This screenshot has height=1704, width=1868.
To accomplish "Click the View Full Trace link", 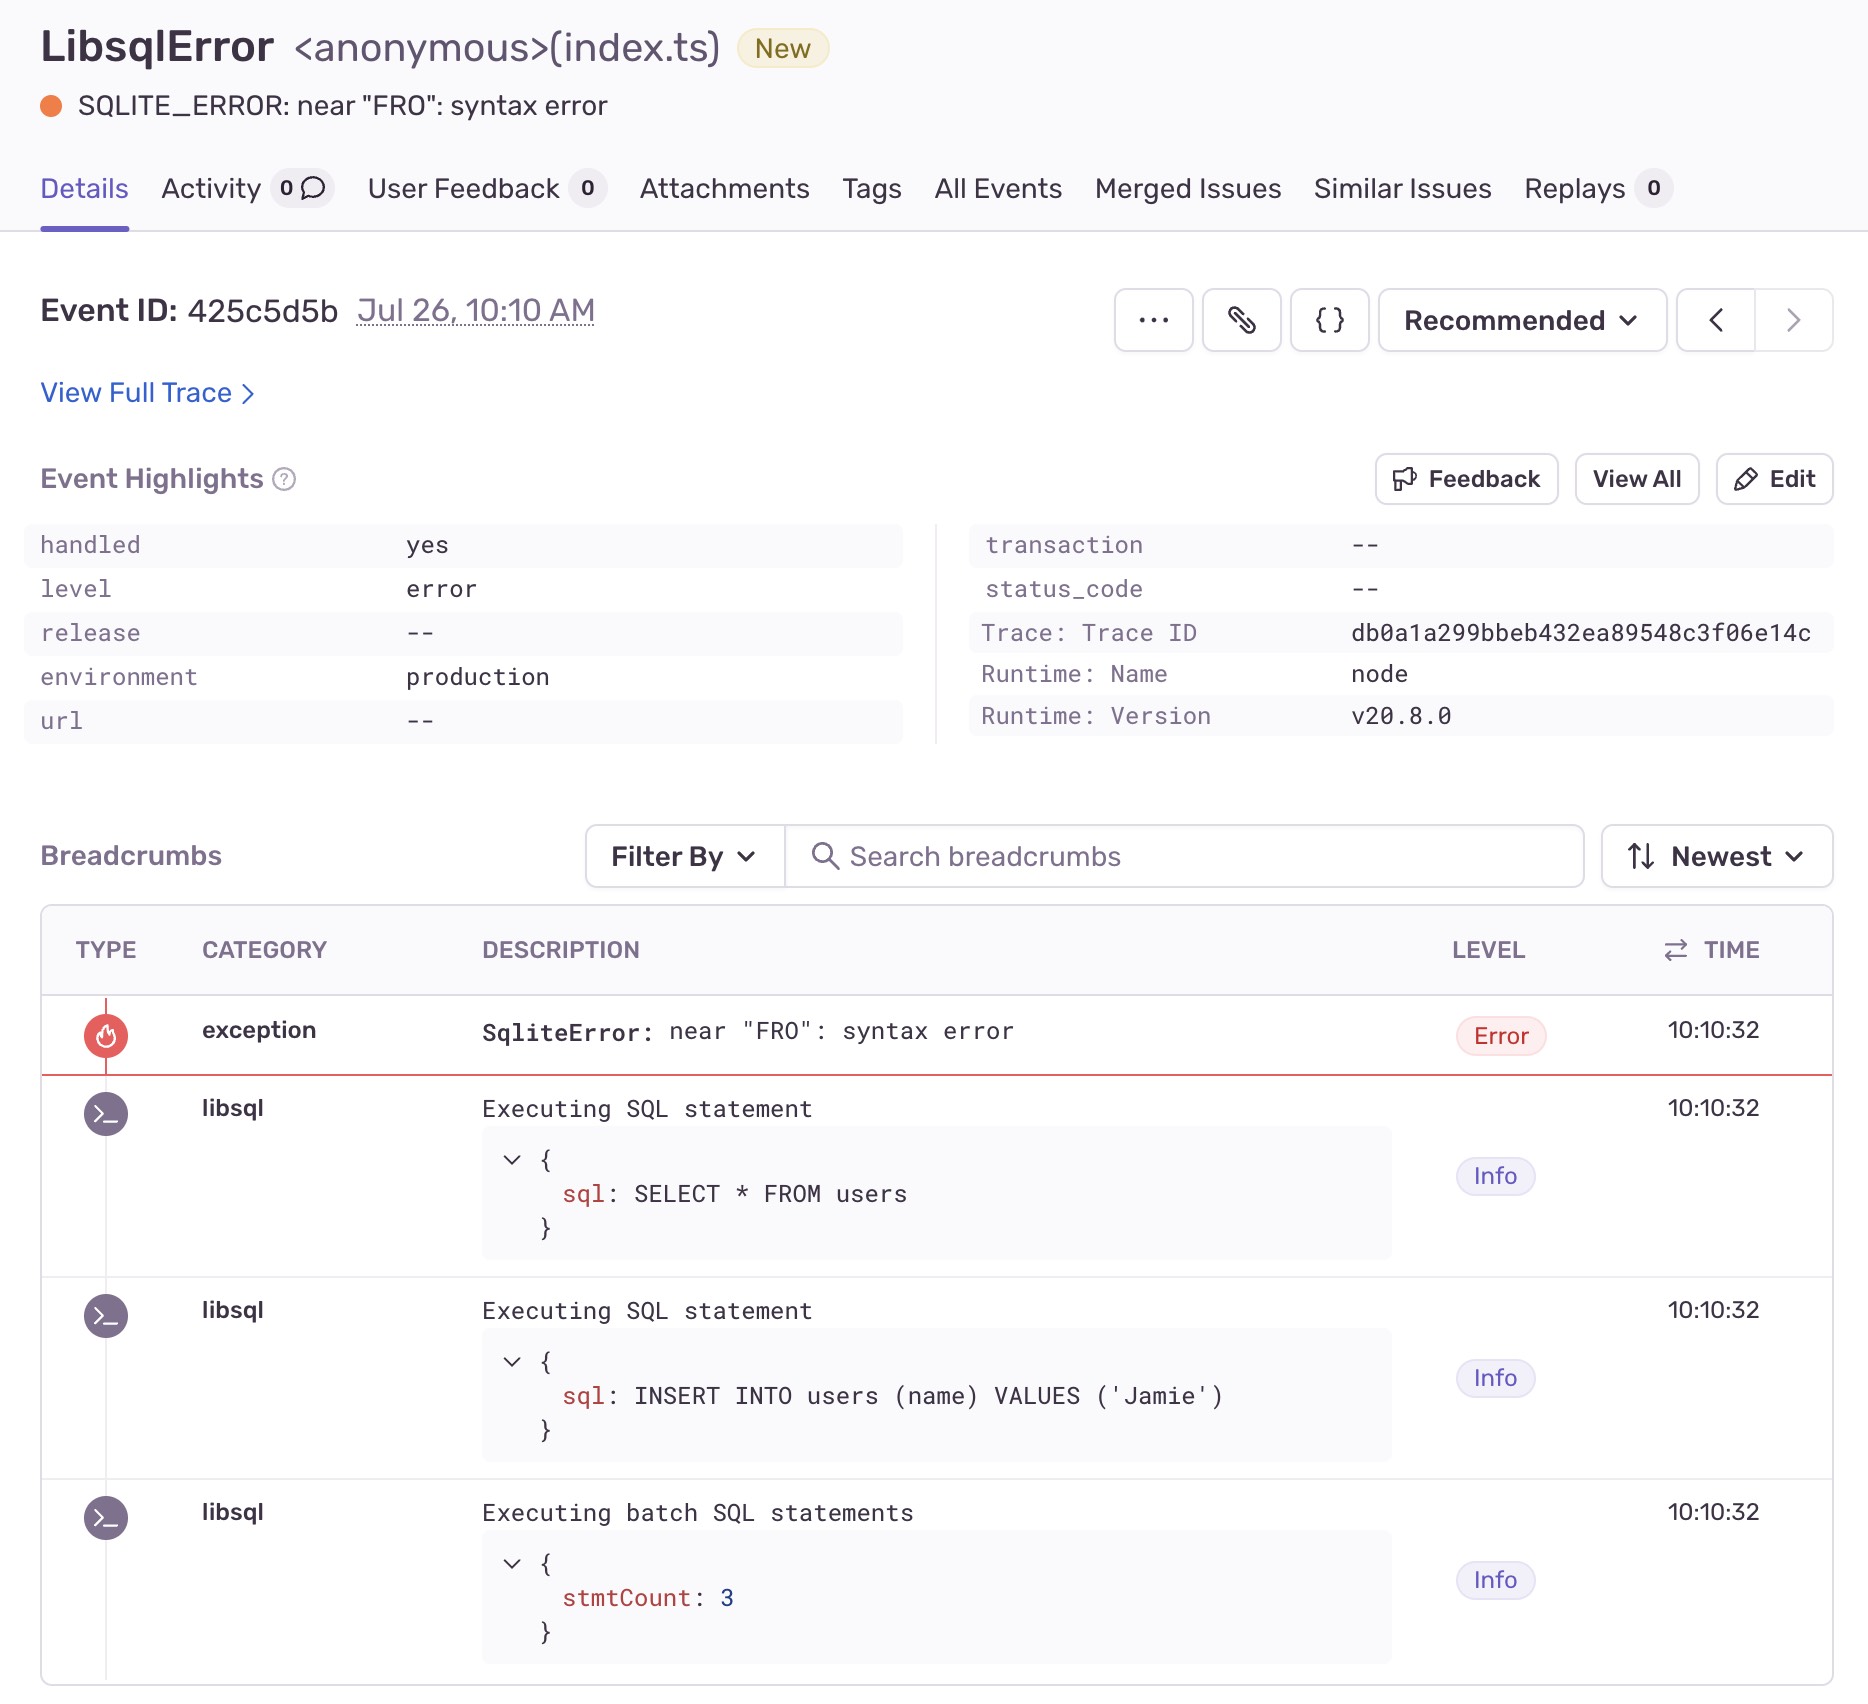I will click(147, 393).
